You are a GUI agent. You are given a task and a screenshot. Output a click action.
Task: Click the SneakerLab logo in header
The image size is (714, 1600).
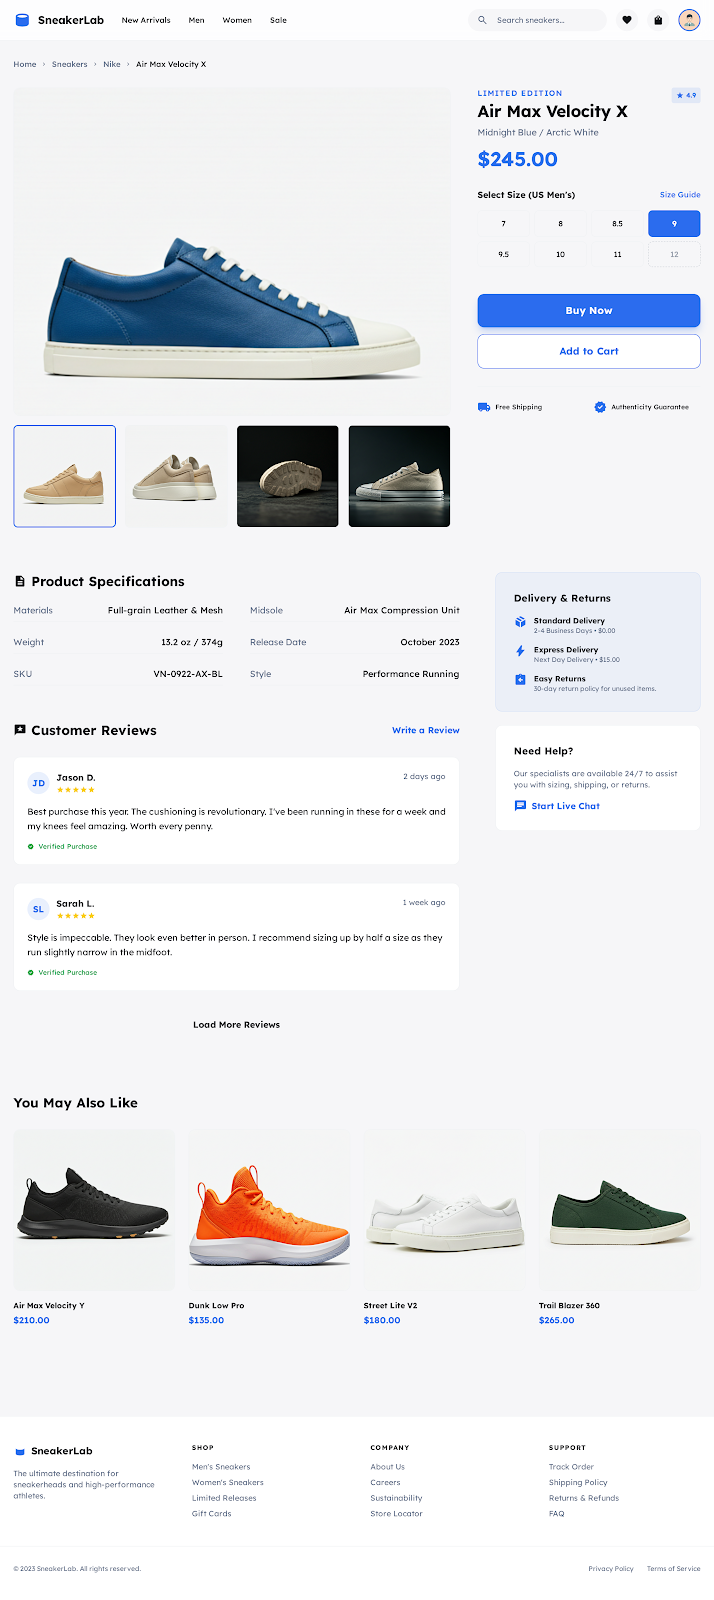60,20
